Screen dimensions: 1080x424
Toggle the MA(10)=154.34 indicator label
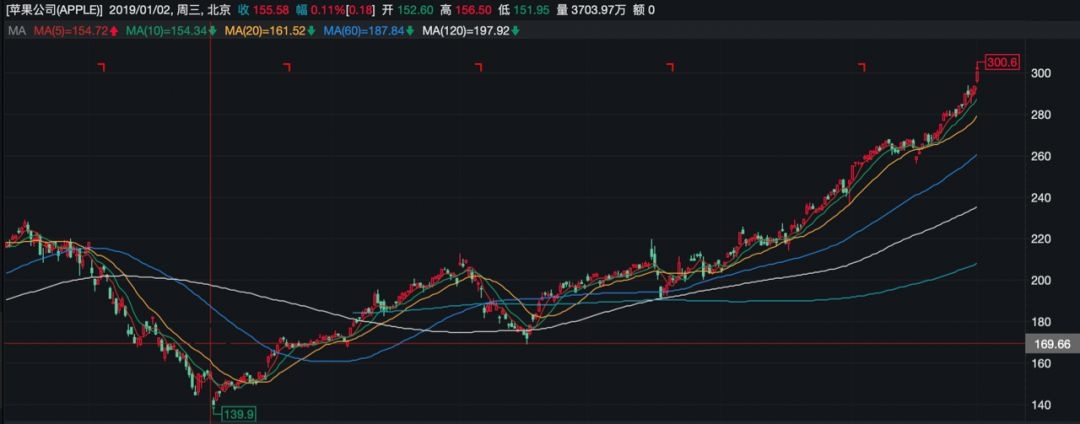click(167, 31)
